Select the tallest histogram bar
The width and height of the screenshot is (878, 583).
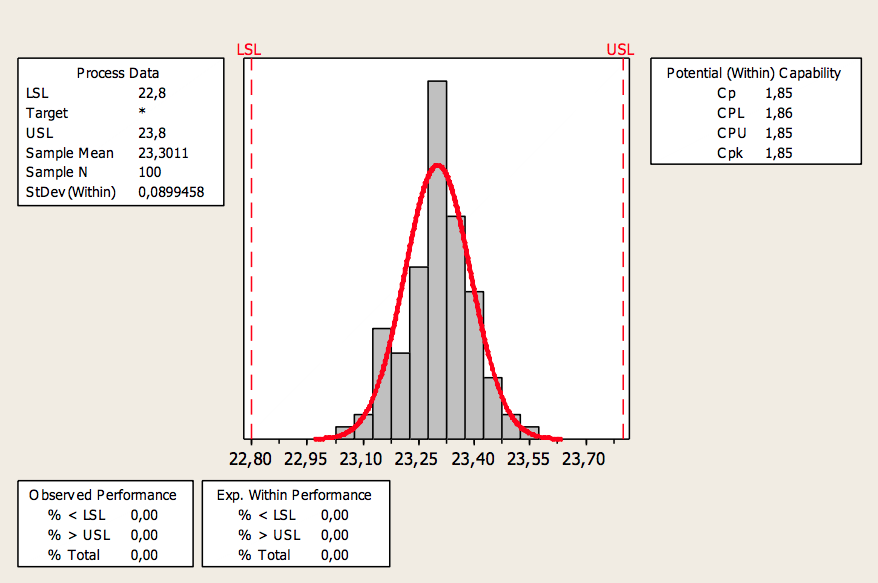tap(437, 260)
